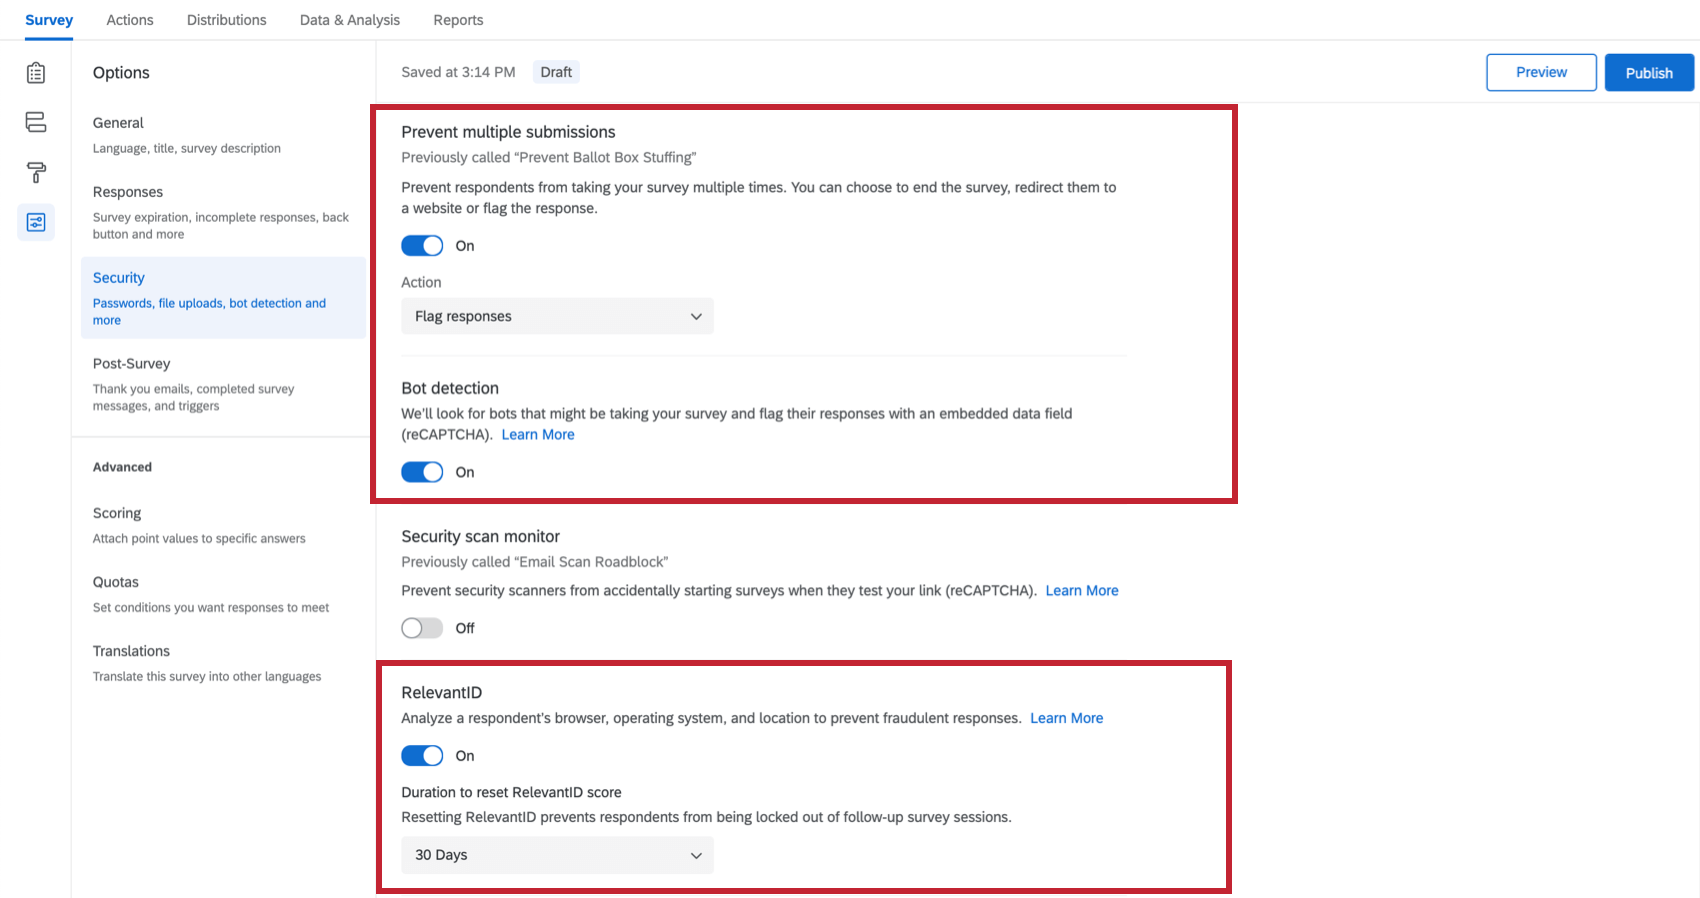Viewport: 1700px width, 898px height.
Task: Expand the 30 Days duration dropdown
Action: (x=557, y=855)
